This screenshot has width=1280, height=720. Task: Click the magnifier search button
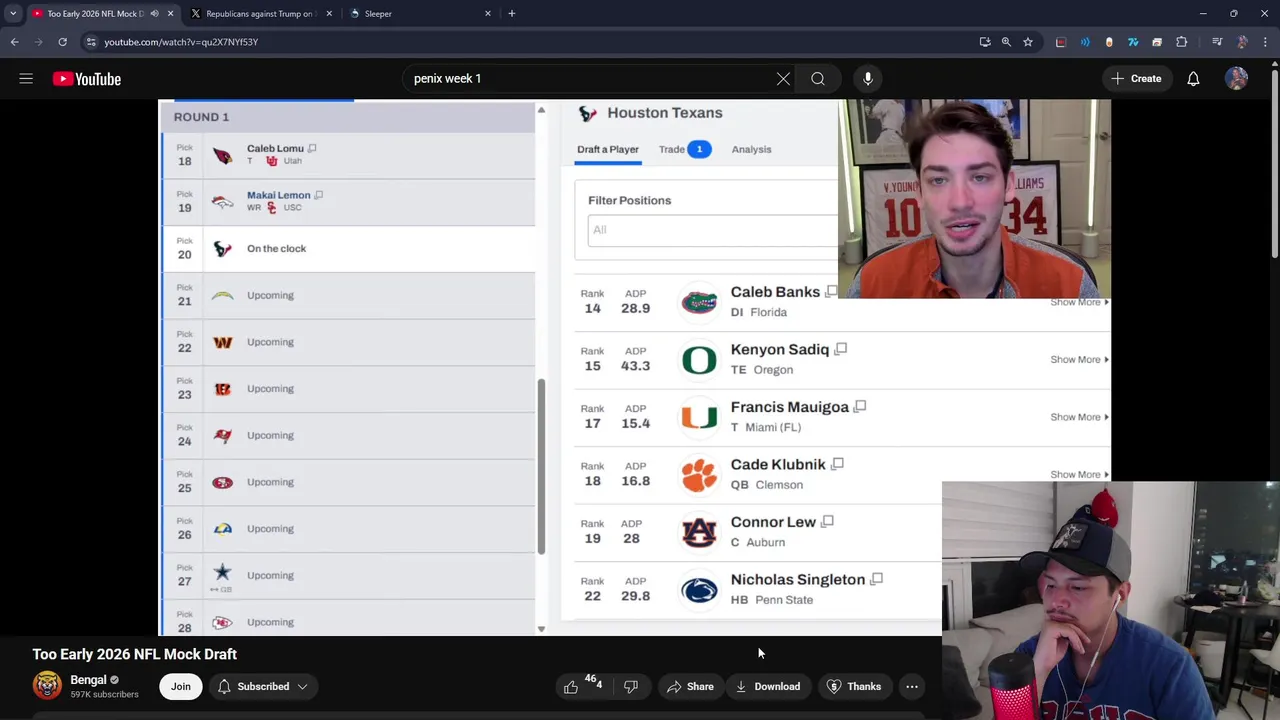coord(818,79)
